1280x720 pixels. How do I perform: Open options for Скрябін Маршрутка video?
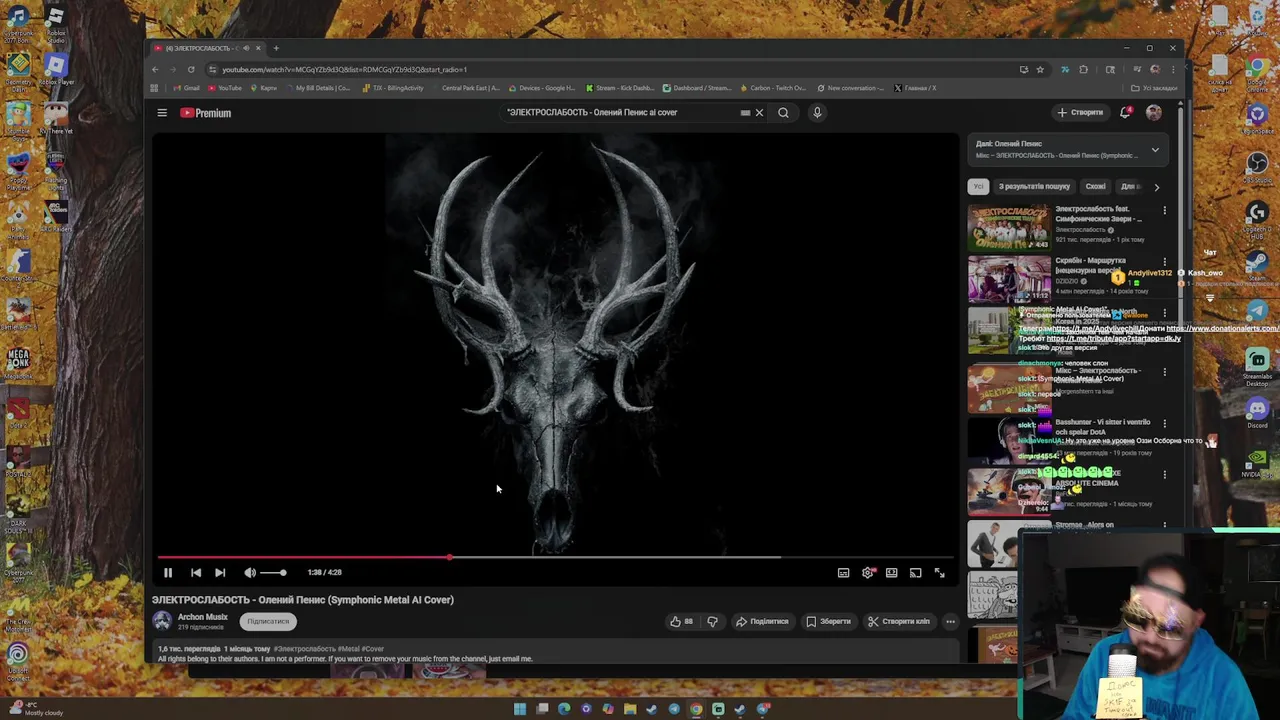1164,262
